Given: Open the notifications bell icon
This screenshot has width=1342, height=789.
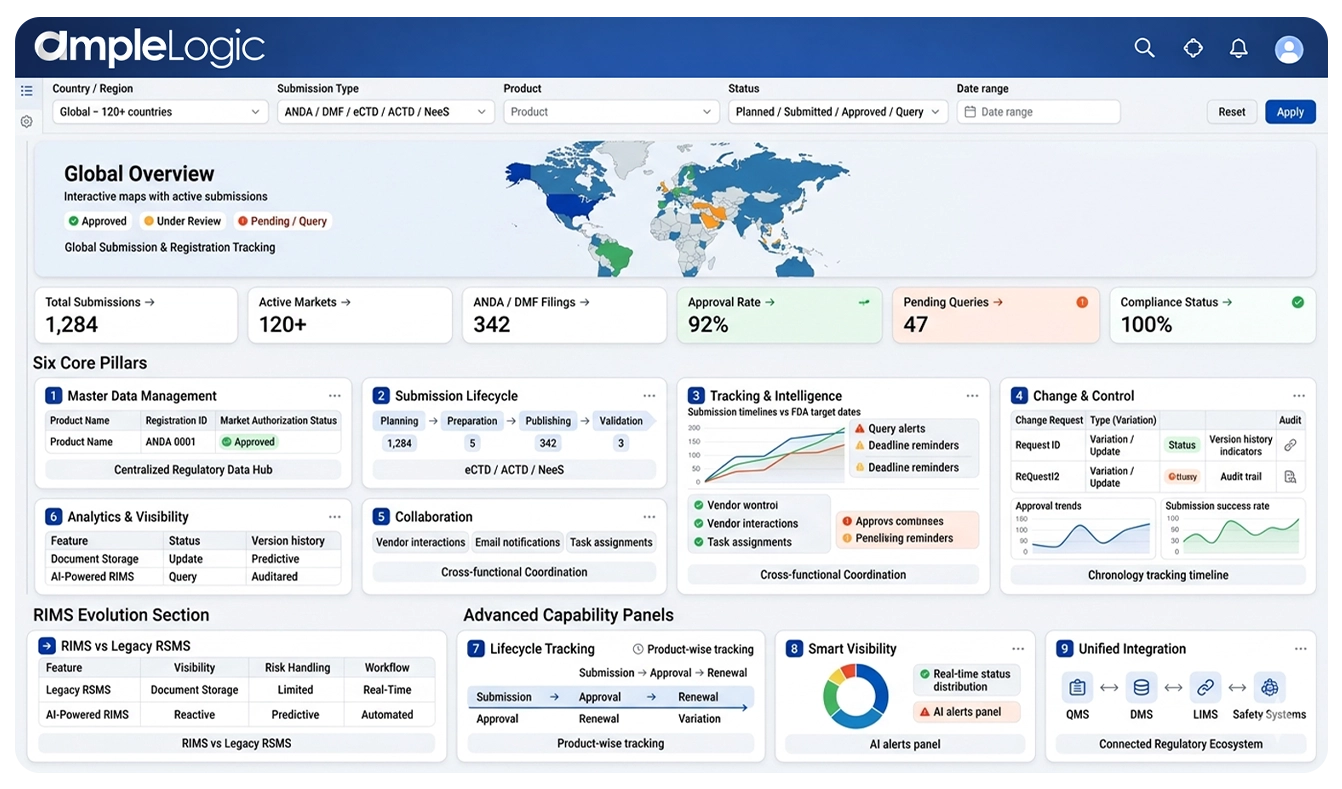Looking at the screenshot, I should tap(1238, 48).
